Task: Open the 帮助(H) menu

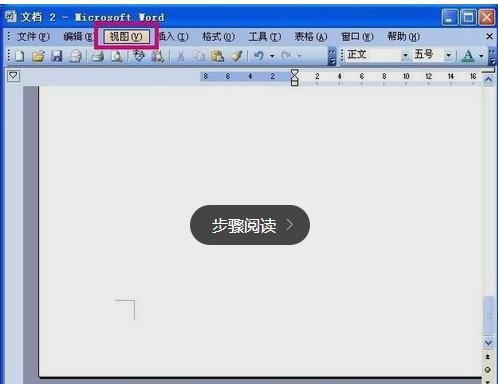Action: click(403, 37)
